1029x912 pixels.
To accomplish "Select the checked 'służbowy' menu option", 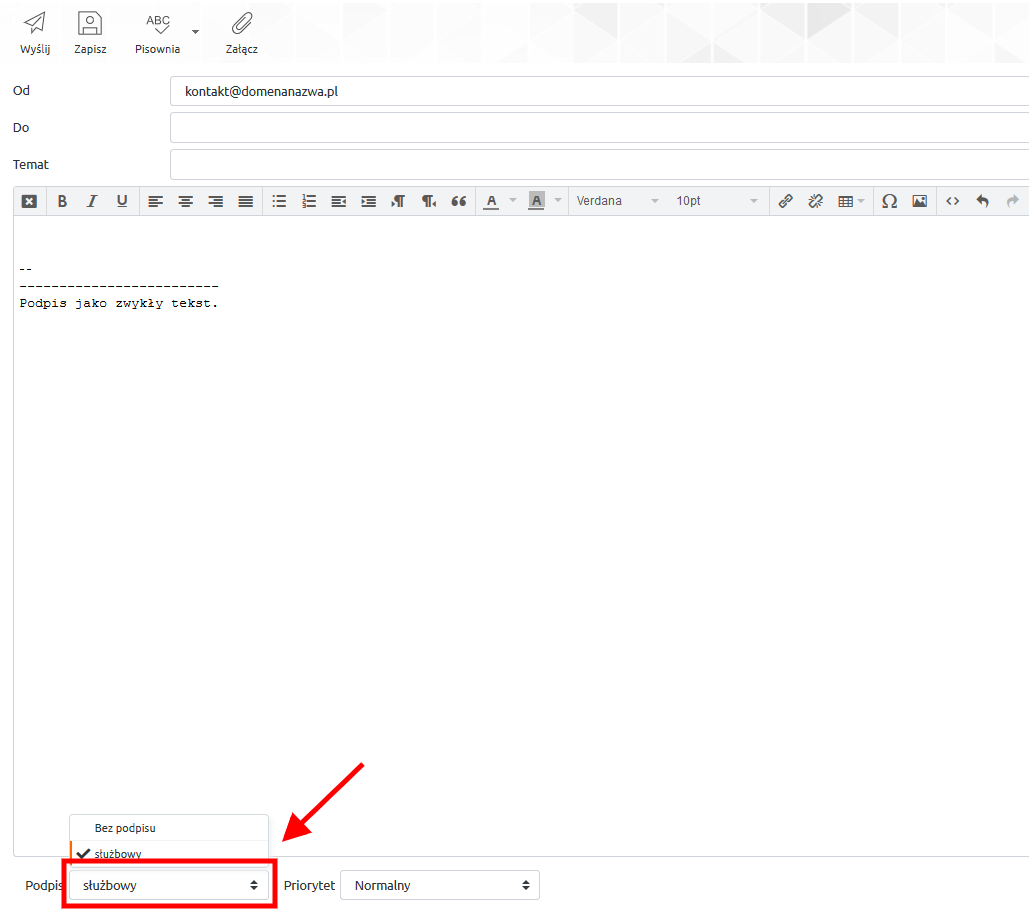I will tap(169, 852).
